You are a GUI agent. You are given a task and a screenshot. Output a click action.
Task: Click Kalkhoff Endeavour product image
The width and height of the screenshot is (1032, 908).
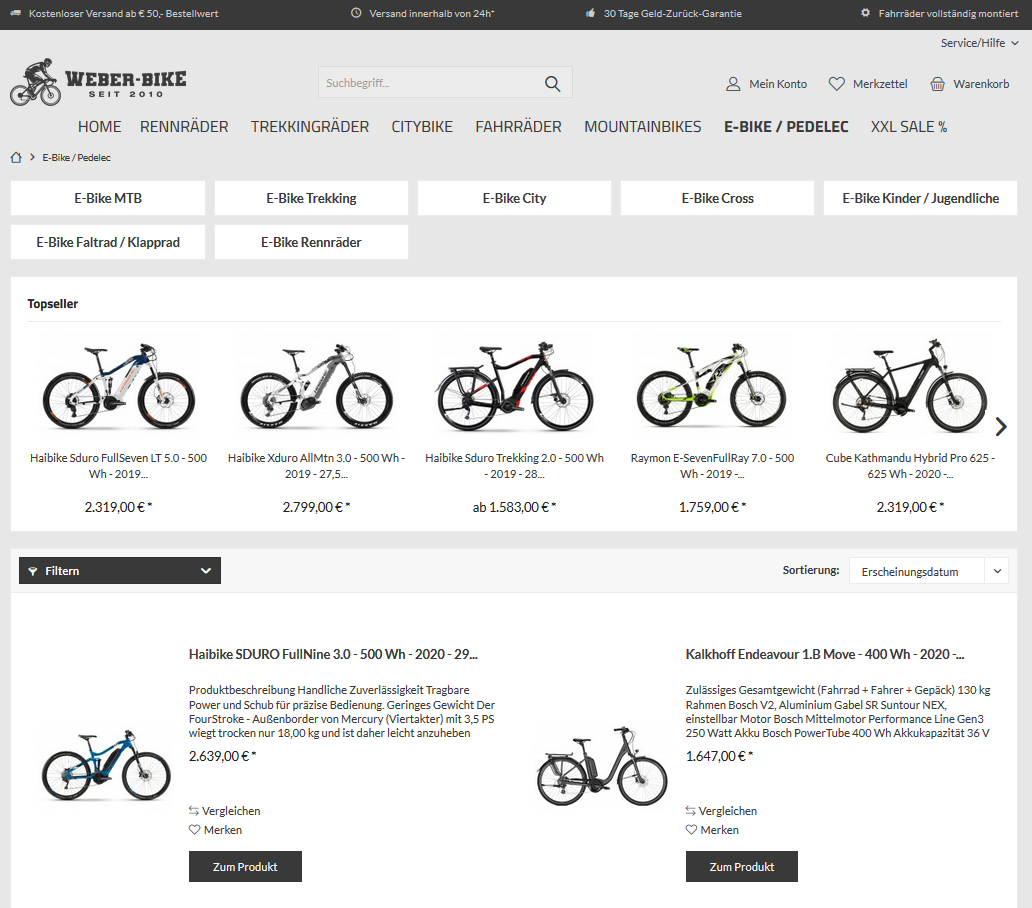coord(602,766)
